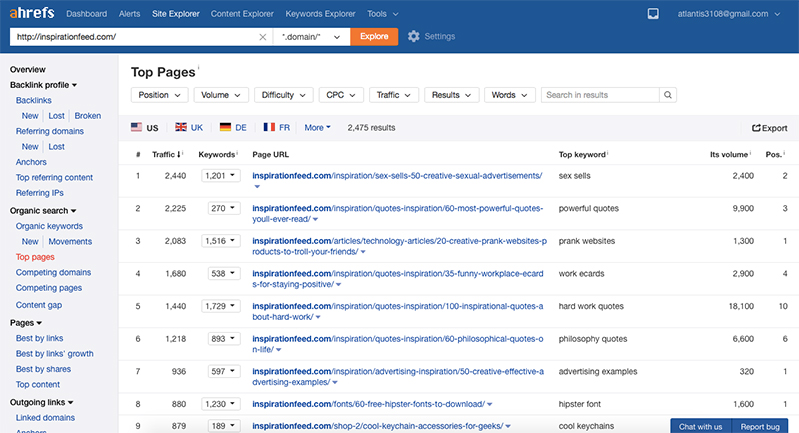Focus the Search in results field
The width and height of the screenshot is (799, 433).
[x=600, y=95]
